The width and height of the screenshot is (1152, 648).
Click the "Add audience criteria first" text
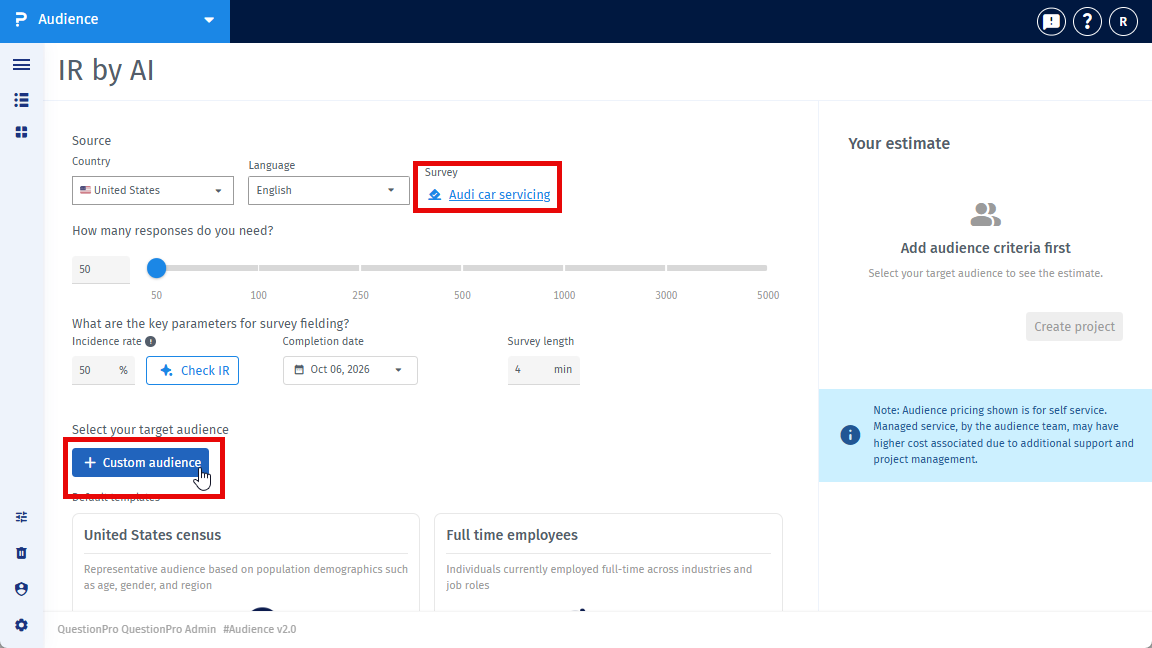coord(985,248)
